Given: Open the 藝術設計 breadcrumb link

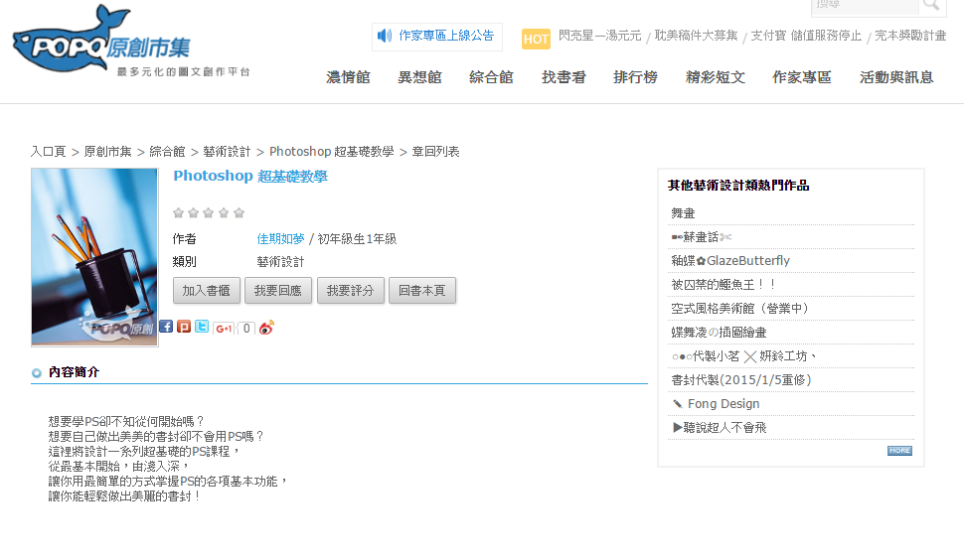Looking at the screenshot, I should [227, 152].
